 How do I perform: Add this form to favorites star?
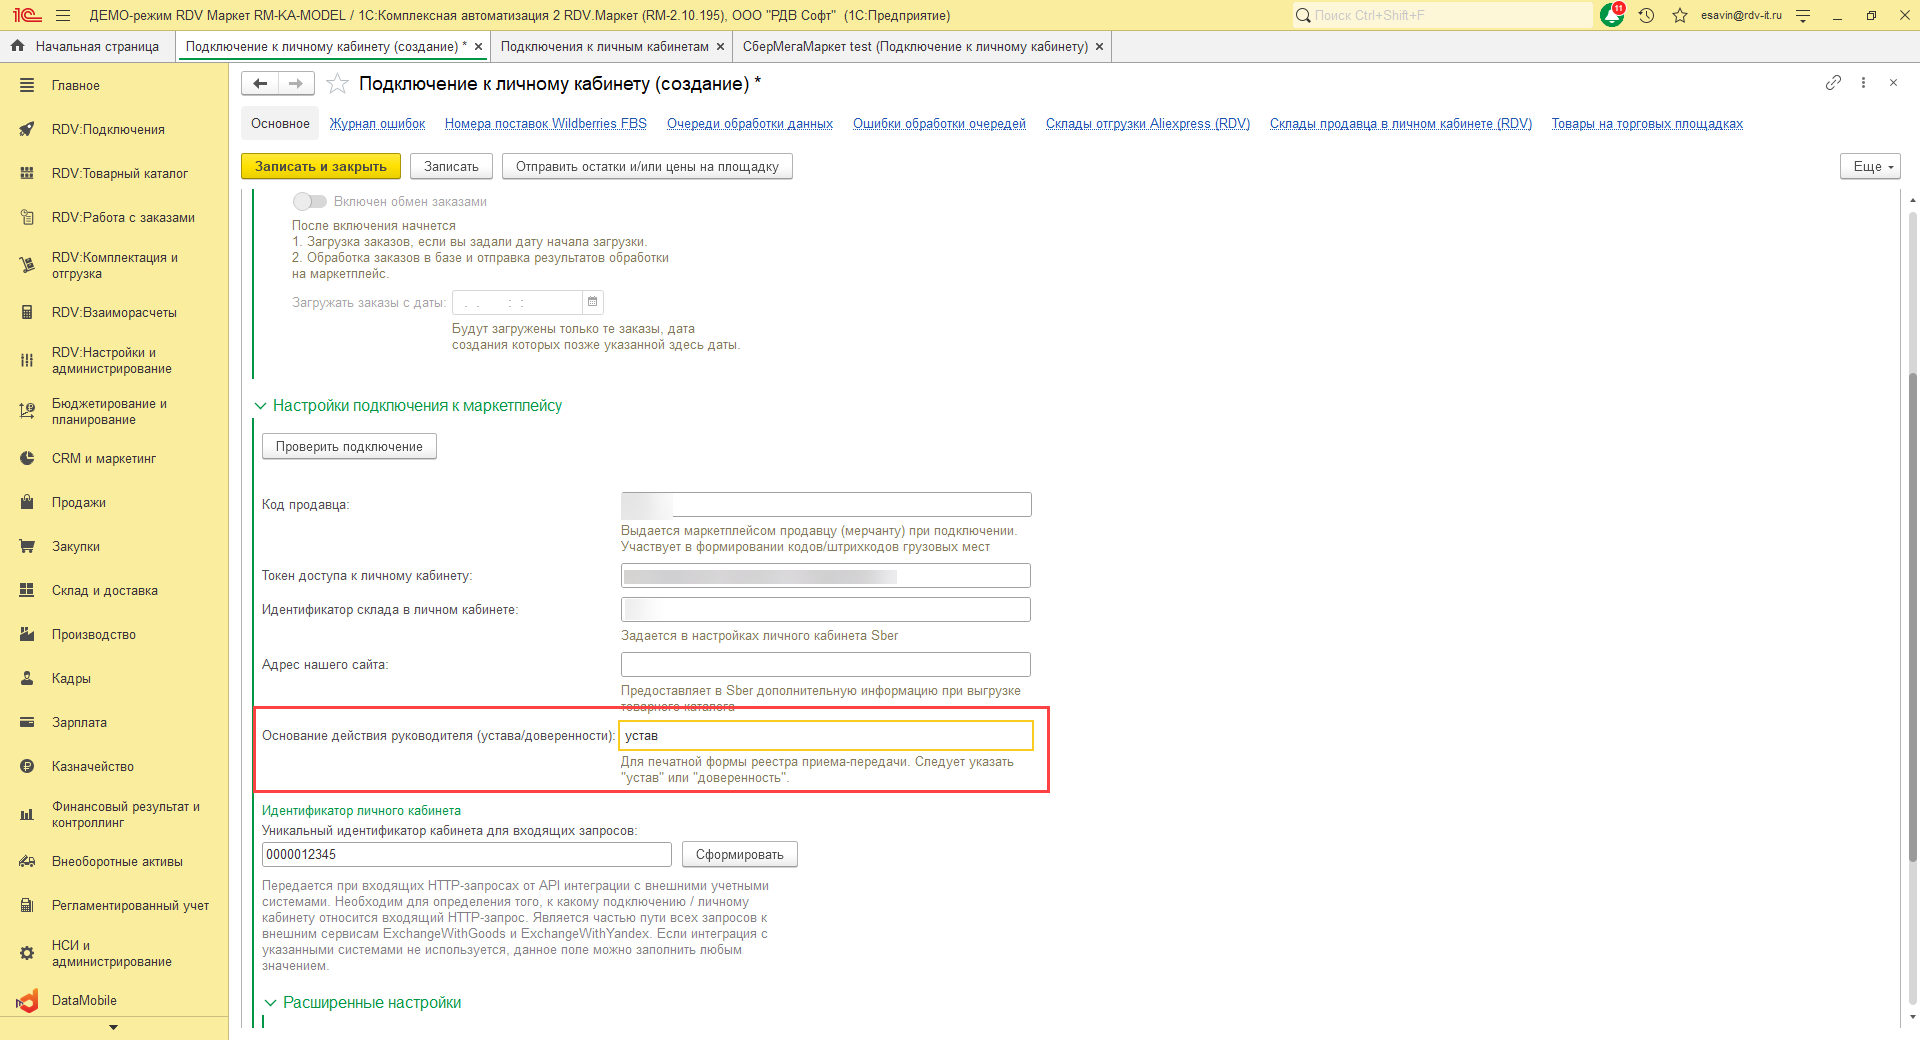(x=338, y=84)
